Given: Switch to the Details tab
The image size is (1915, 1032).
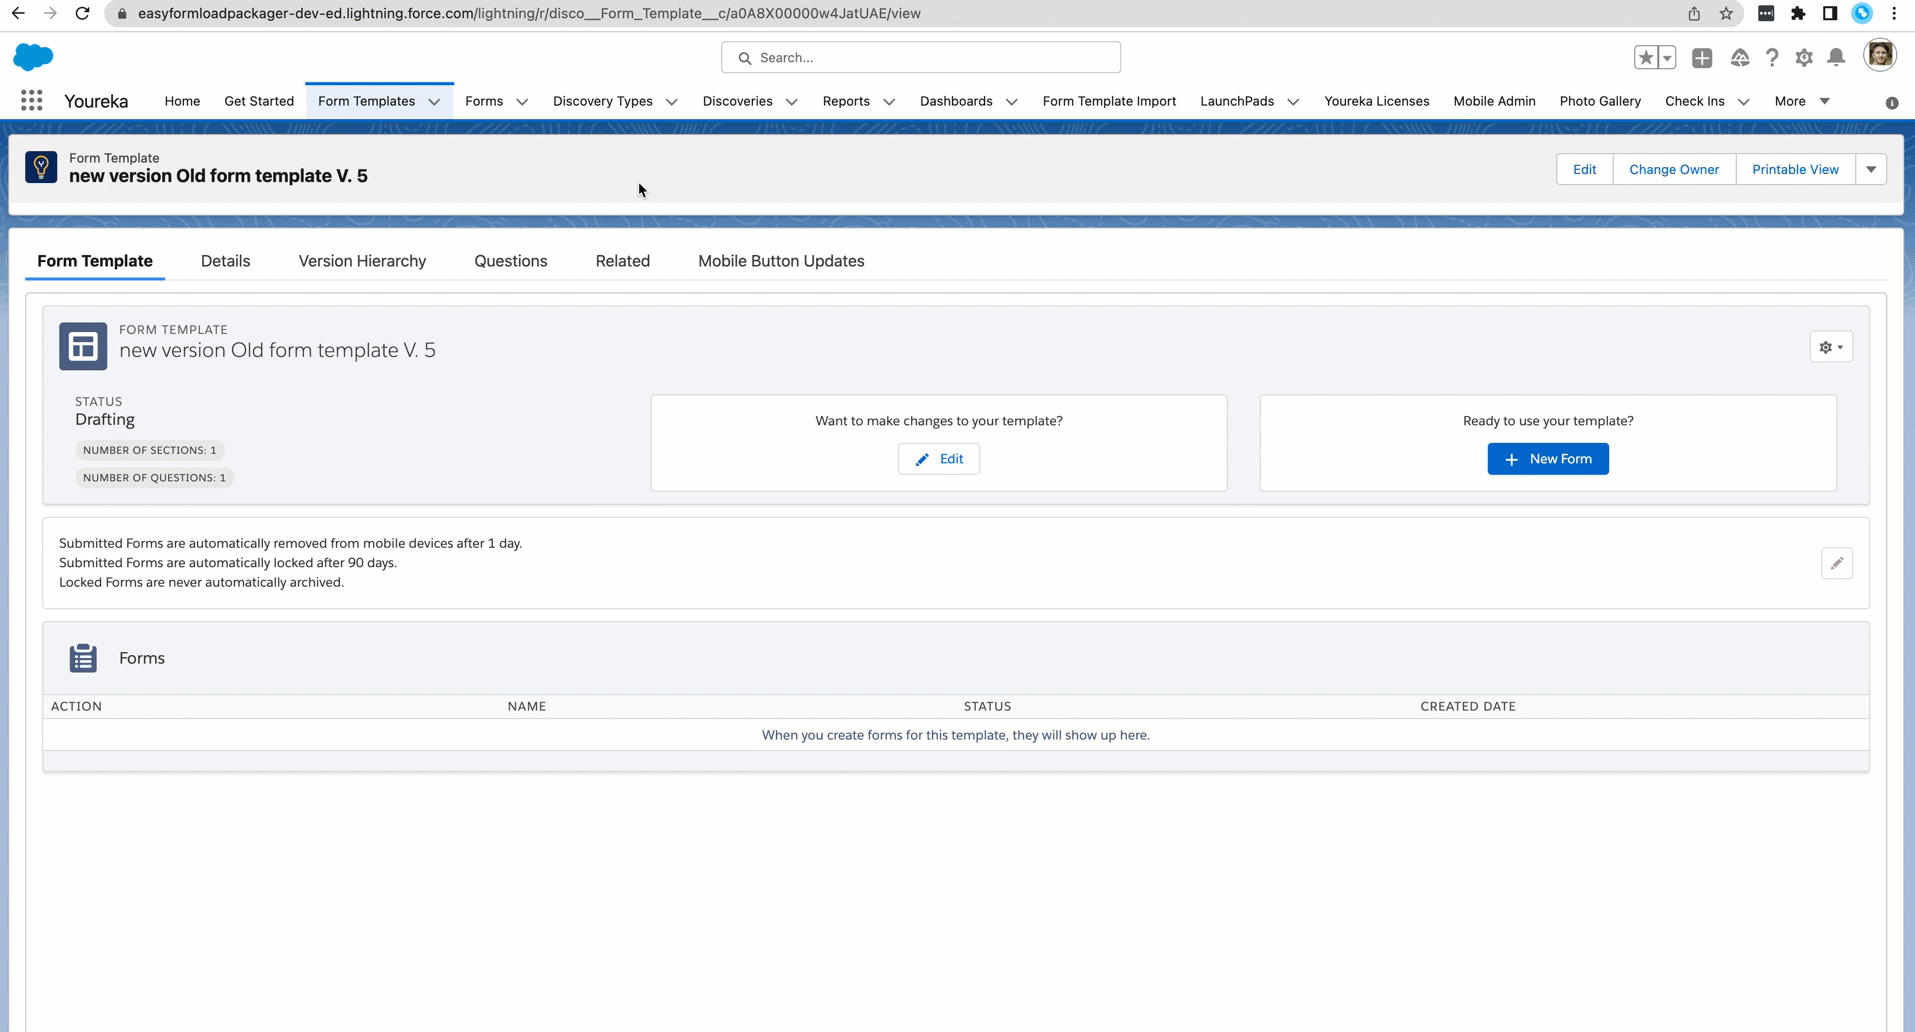Looking at the screenshot, I should [225, 261].
